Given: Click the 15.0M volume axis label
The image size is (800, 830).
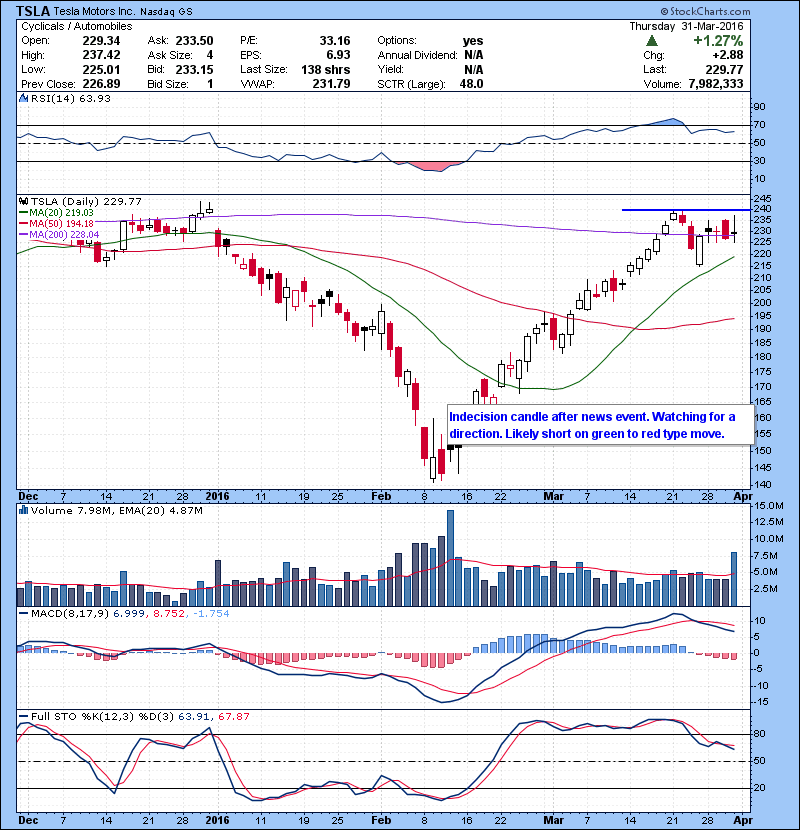Looking at the screenshot, I should click(768, 506).
